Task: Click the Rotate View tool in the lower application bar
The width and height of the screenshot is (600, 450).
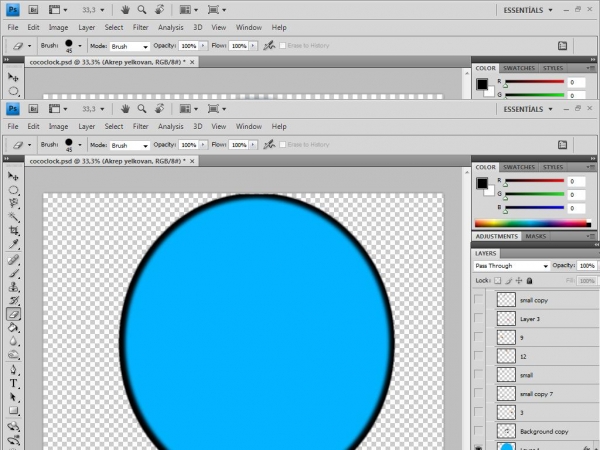Action: (x=160, y=109)
